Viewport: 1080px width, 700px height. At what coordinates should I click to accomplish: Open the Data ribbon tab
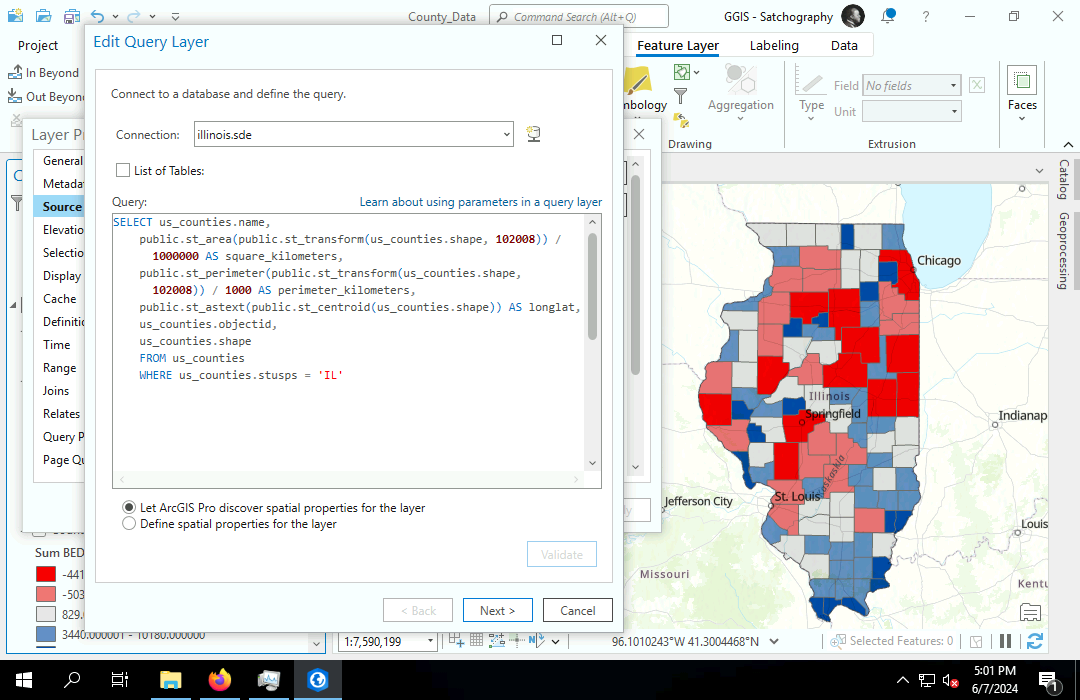(x=844, y=45)
